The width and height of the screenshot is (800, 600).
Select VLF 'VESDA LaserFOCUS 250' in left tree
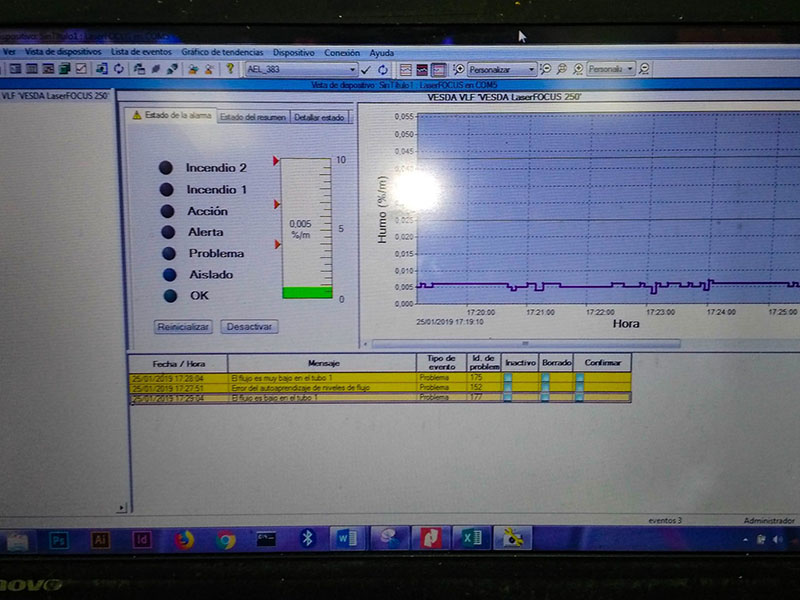pos(55,95)
